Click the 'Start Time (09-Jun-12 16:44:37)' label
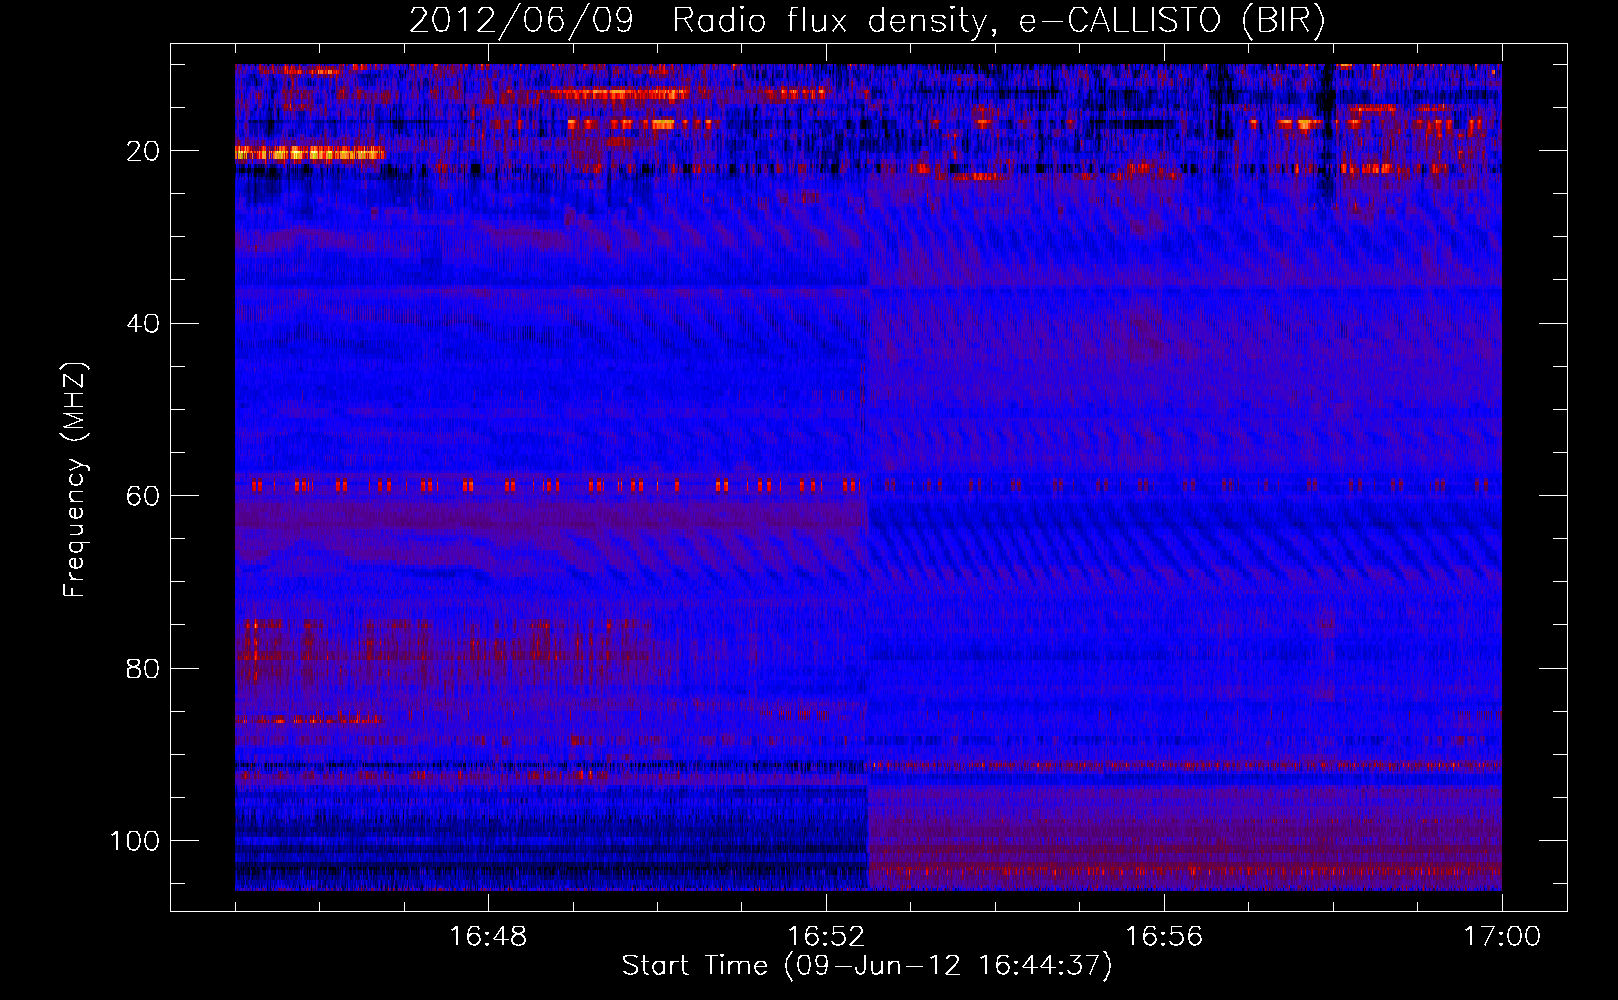Image resolution: width=1618 pixels, height=1000 pixels. 867,966
